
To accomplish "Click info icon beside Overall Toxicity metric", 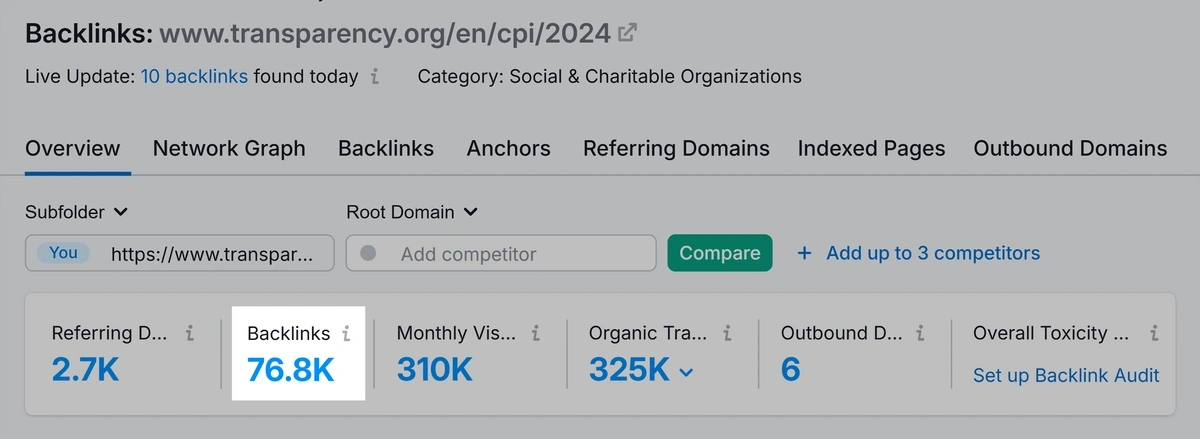I will [x=1154, y=334].
